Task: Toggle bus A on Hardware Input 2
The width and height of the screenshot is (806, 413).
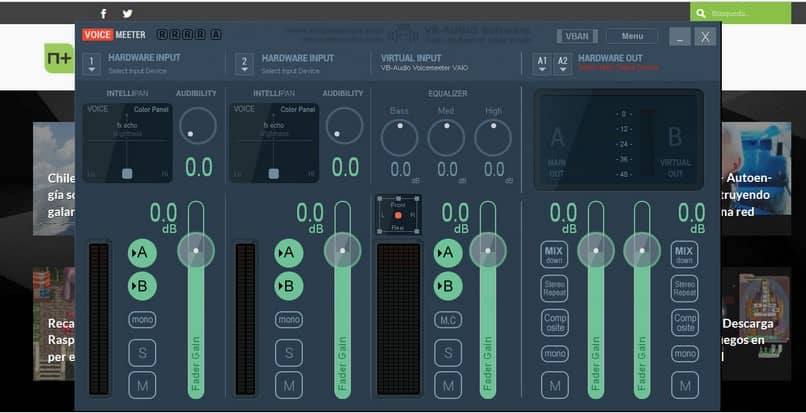Action: click(x=288, y=253)
